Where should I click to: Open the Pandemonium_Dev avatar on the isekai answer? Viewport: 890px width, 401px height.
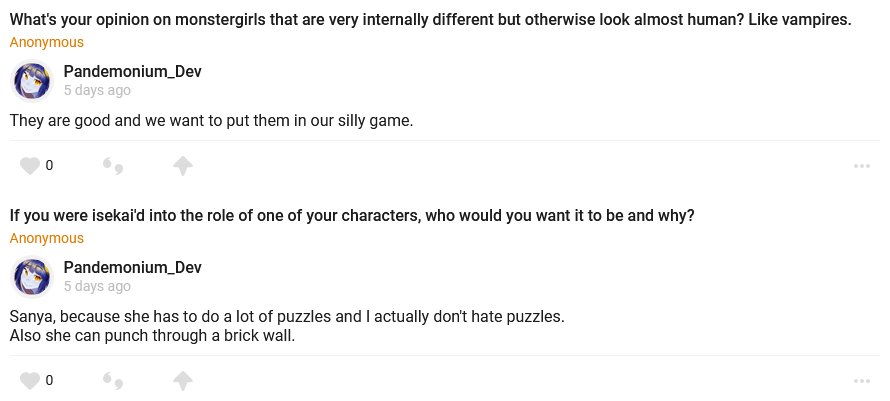pos(32,276)
